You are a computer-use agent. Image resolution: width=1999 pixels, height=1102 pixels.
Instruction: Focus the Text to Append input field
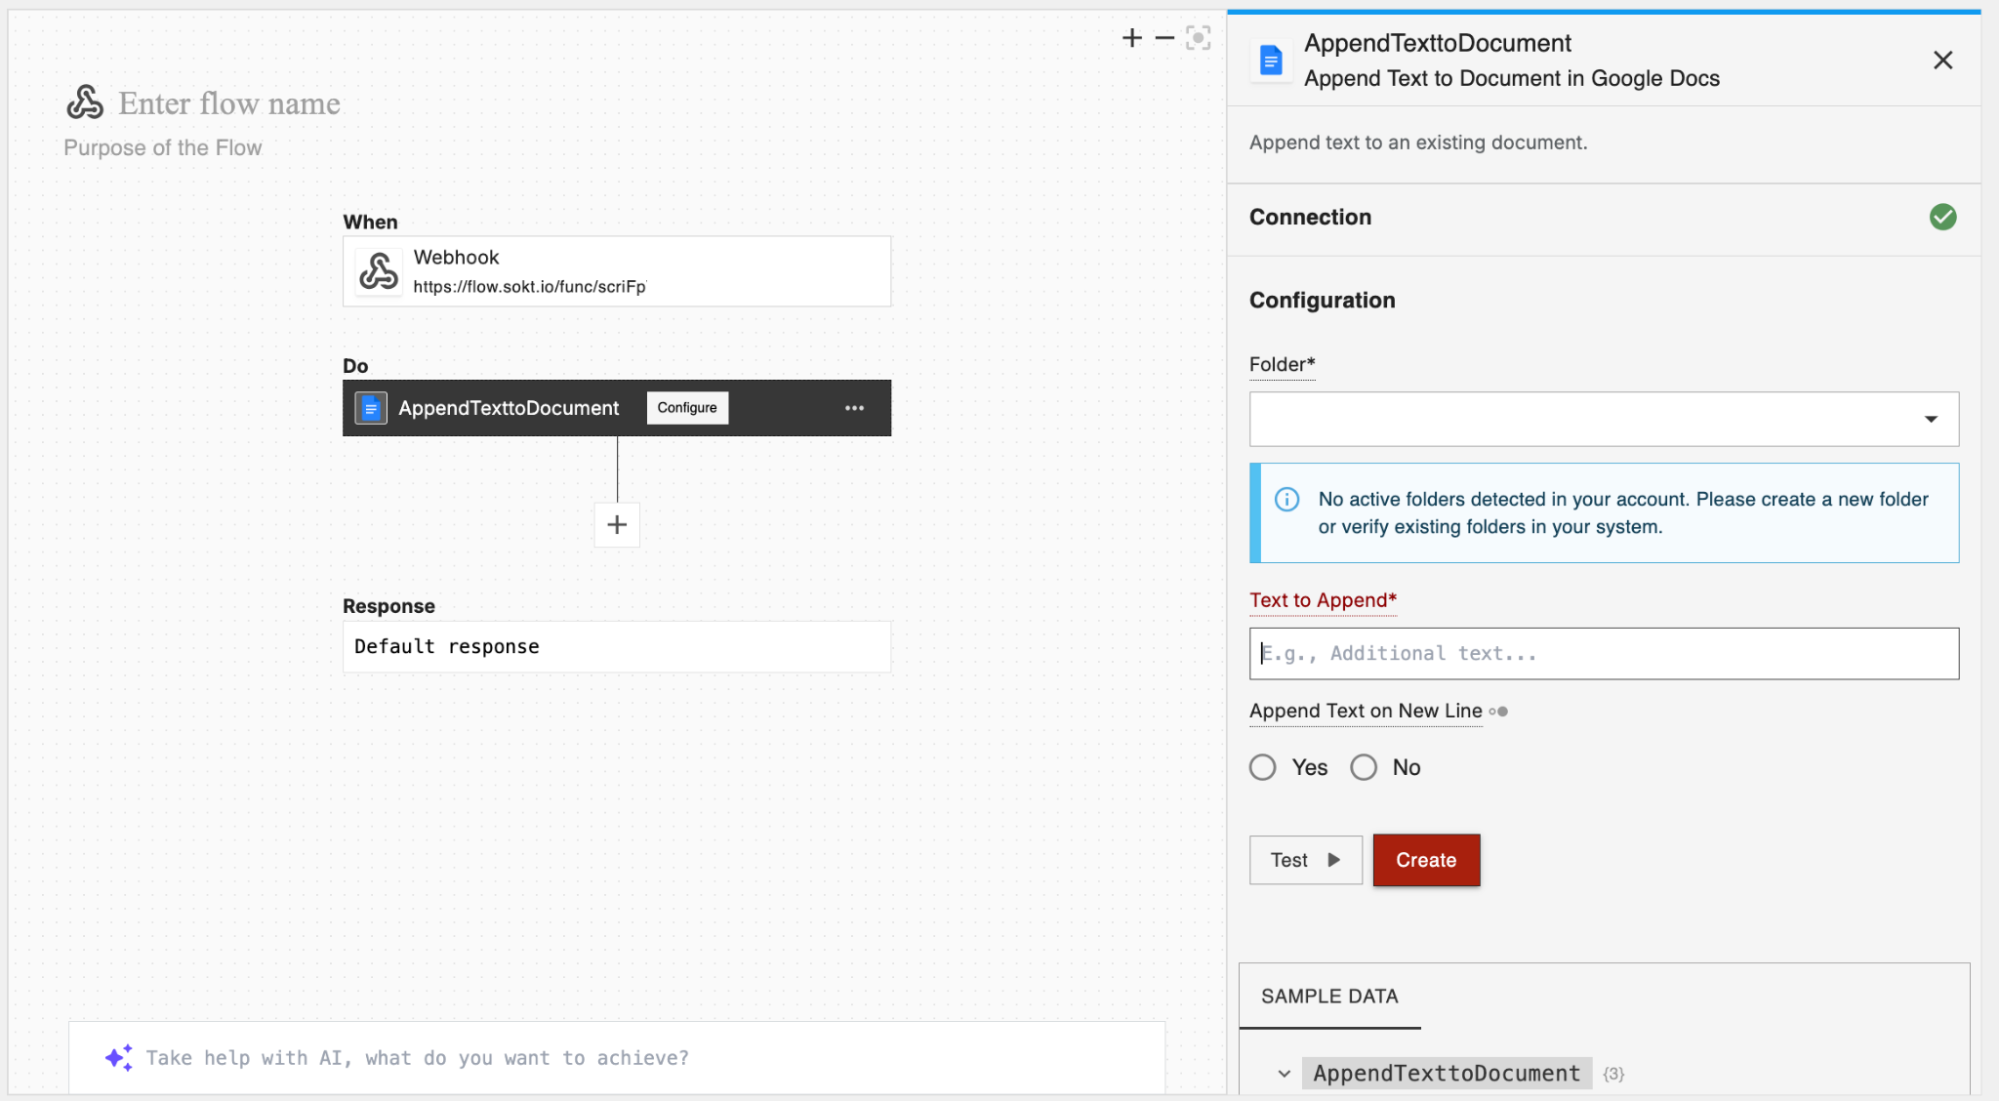tap(1603, 654)
